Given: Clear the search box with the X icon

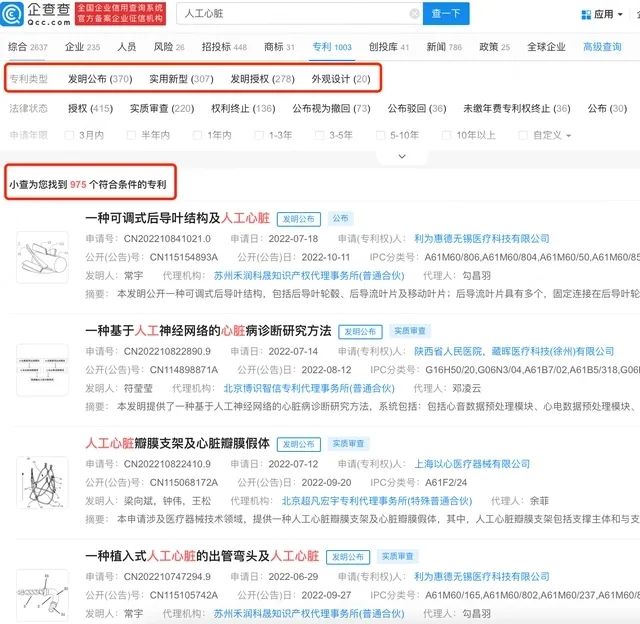Looking at the screenshot, I should [x=414, y=13].
